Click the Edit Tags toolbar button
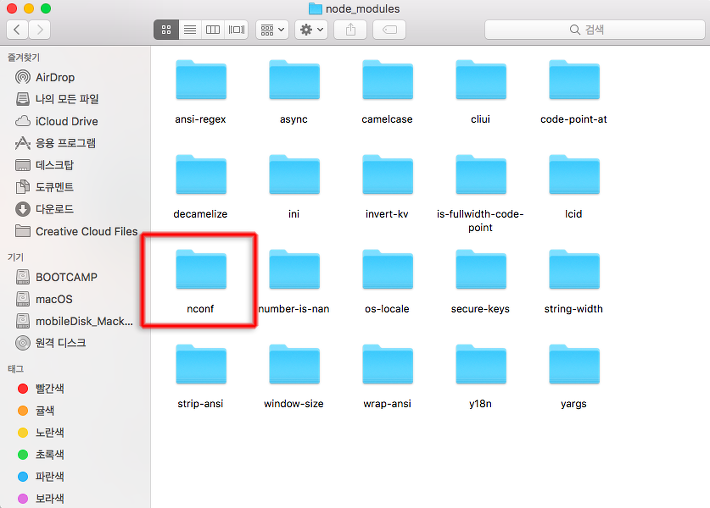This screenshot has width=710, height=508. tap(389, 30)
